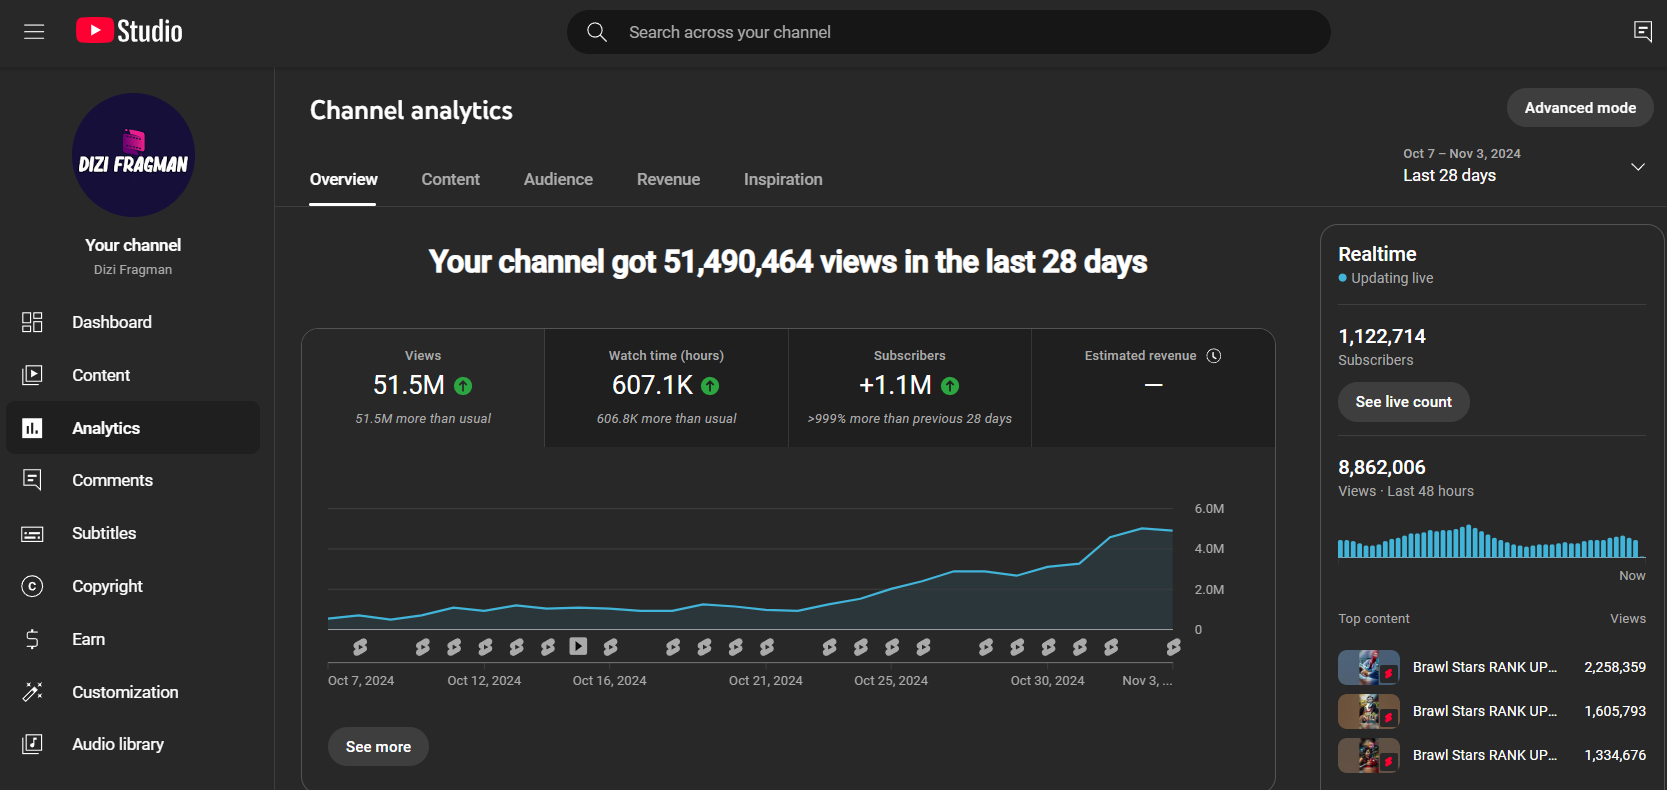Switch to the Revenue tab
Image resolution: width=1667 pixels, height=790 pixels.
(x=668, y=179)
